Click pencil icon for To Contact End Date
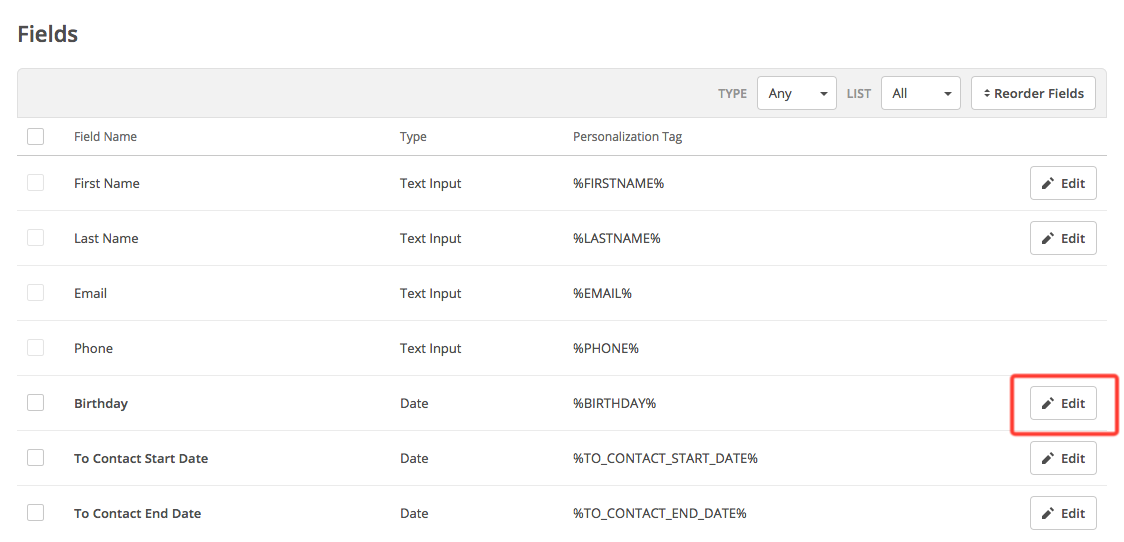The width and height of the screenshot is (1124, 542). [1048, 514]
